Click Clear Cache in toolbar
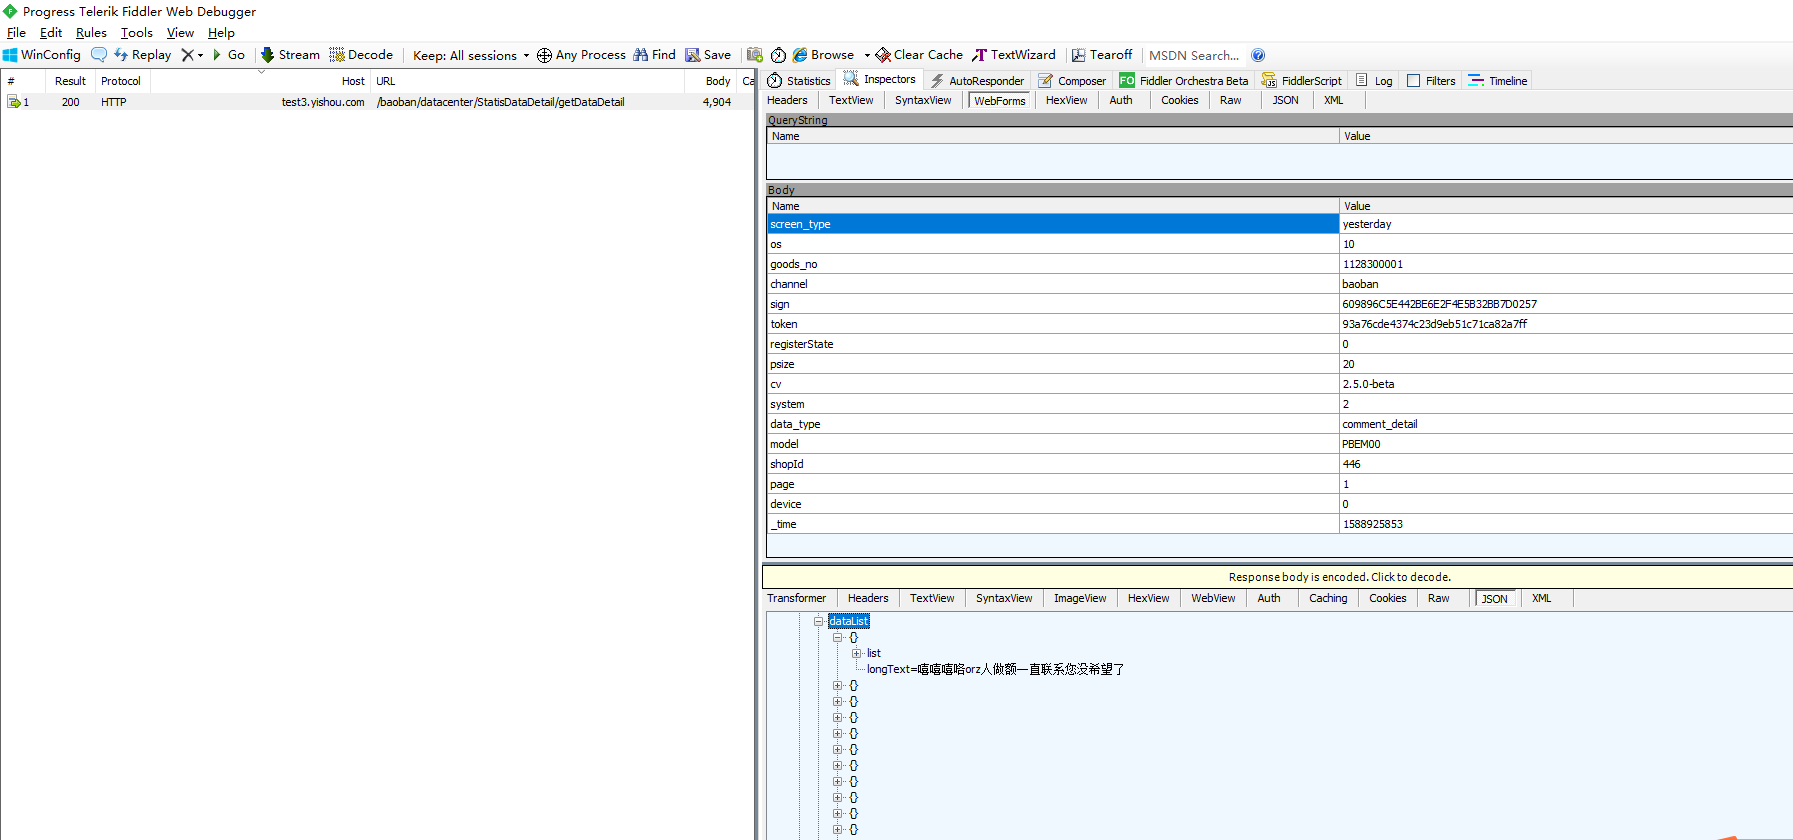The height and width of the screenshot is (840, 1793). (x=919, y=55)
